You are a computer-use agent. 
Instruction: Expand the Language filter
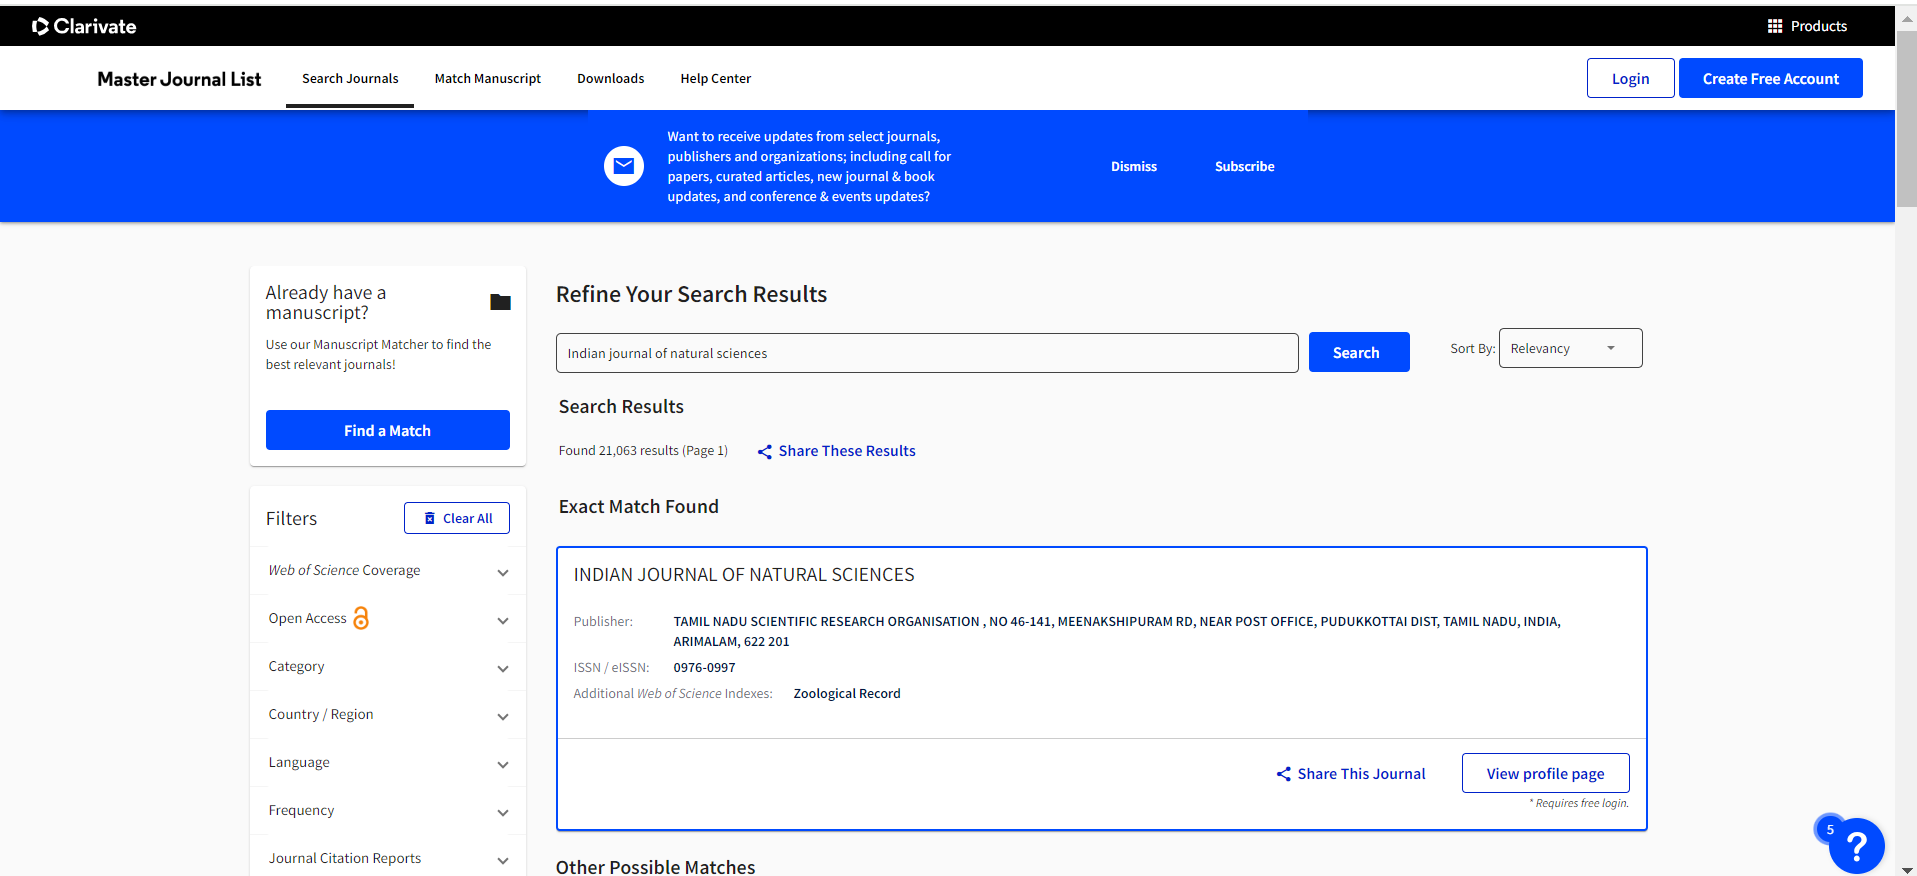coord(503,764)
